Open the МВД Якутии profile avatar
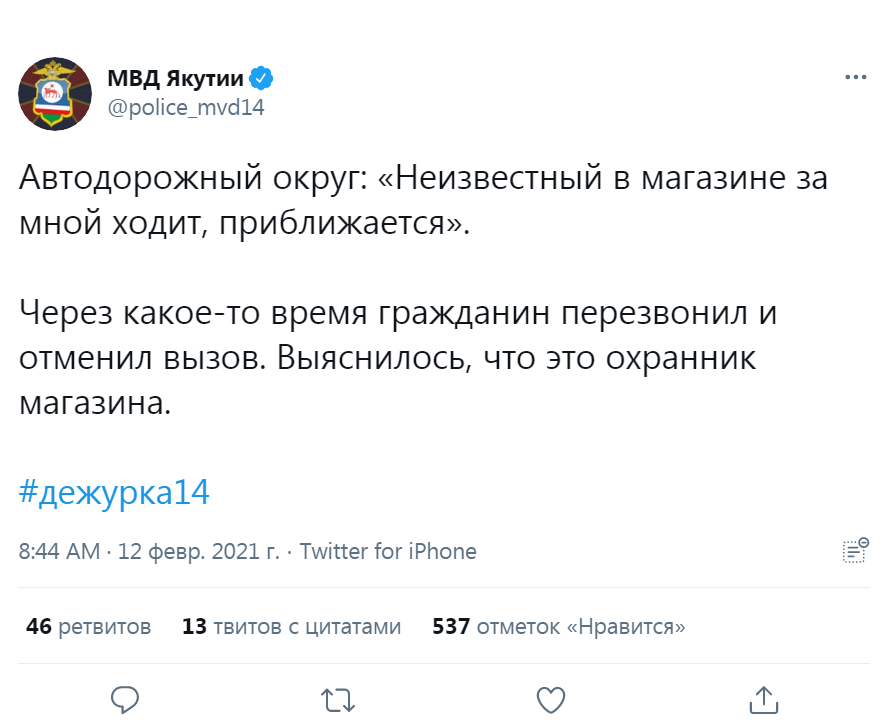Screen dimensions: 888x728 (50, 93)
